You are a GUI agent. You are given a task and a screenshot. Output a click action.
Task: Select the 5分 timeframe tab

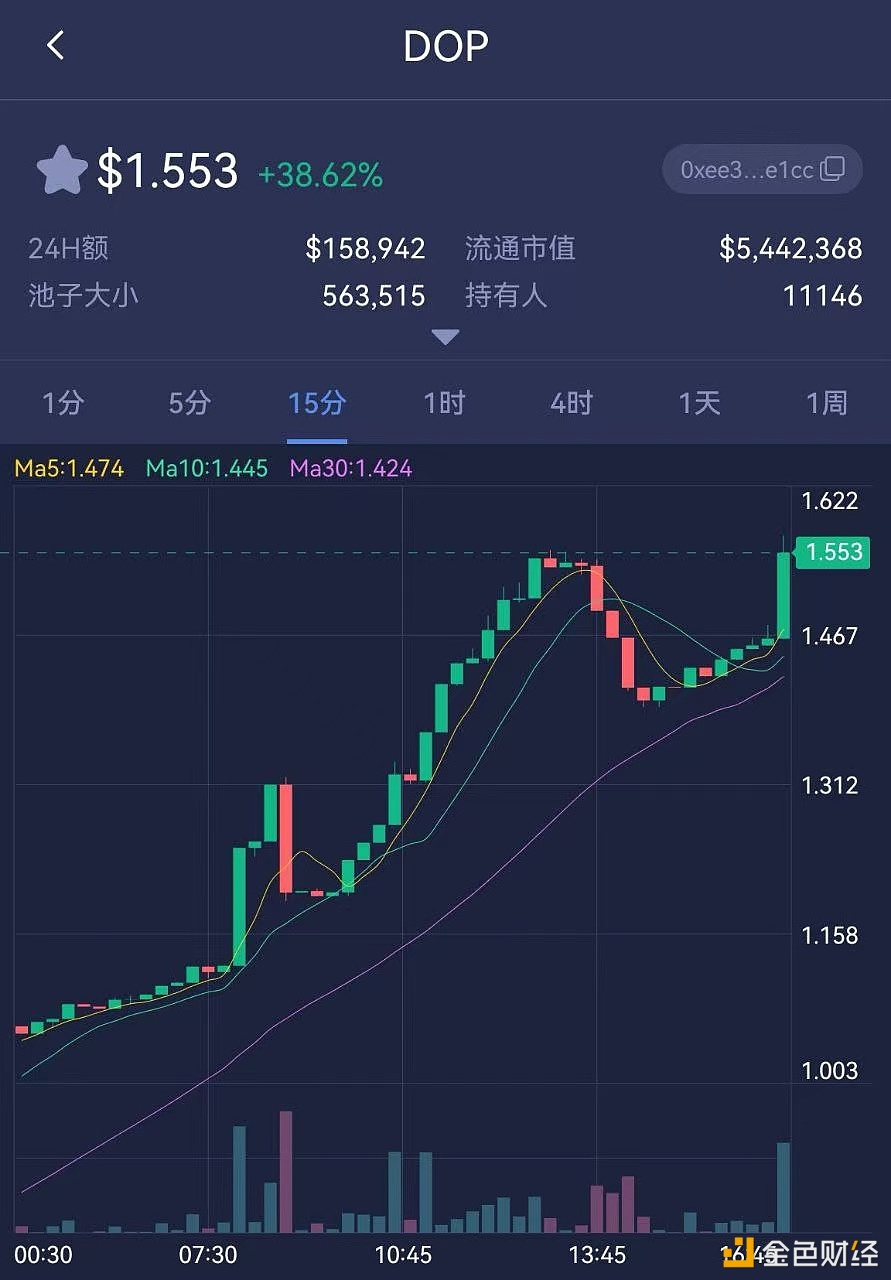tap(190, 403)
